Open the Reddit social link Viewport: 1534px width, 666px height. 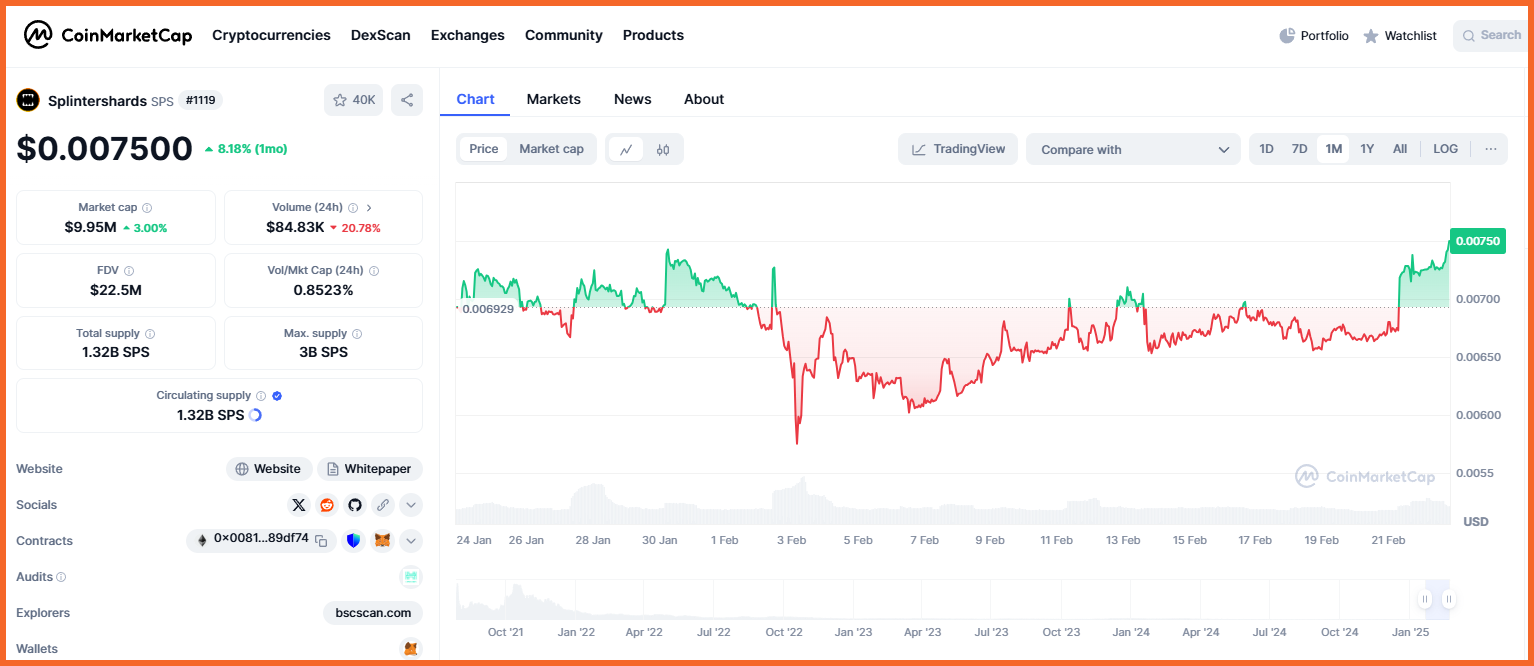tap(327, 505)
